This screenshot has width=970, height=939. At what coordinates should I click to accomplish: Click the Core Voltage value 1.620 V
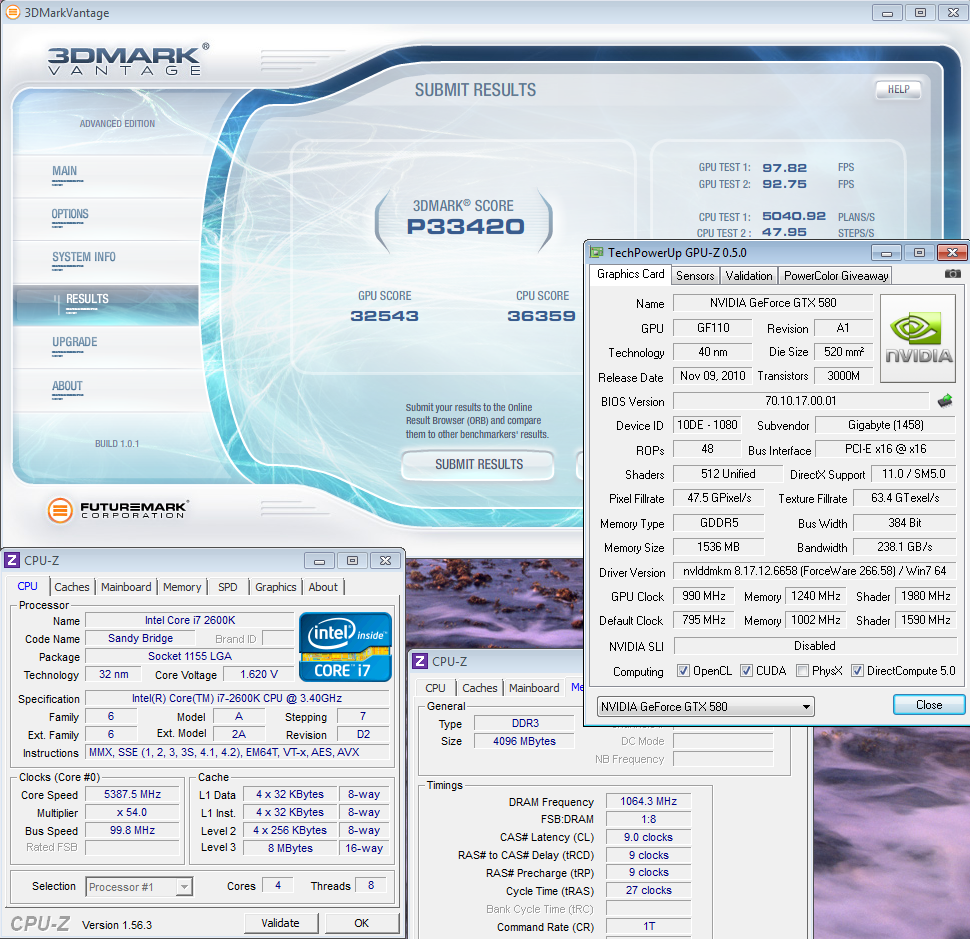tap(259, 674)
